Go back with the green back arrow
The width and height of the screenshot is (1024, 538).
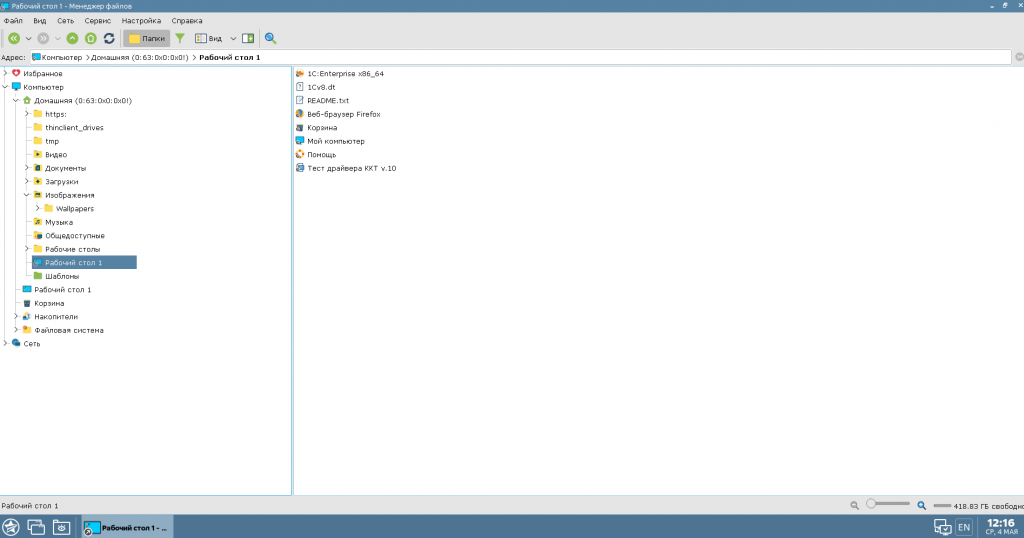pyautogui.click(x=14, y=39)
